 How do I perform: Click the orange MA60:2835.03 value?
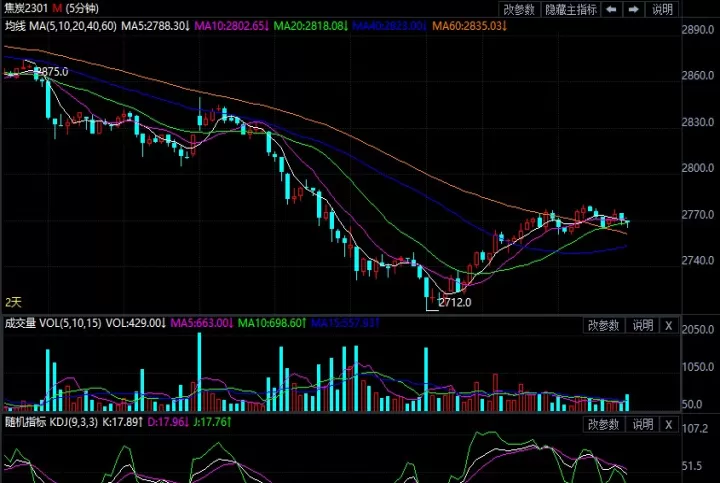(469, 26)
